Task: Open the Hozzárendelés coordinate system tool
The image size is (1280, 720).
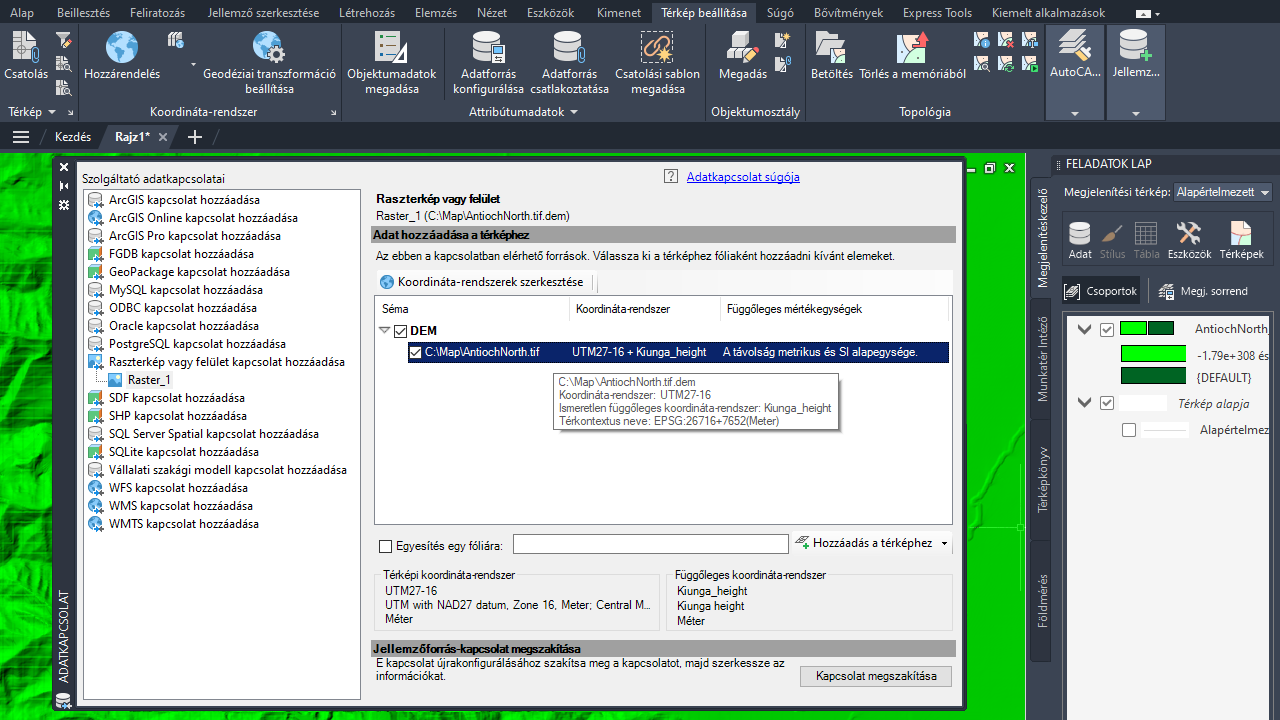Action: pyautogui.click(x=122, y=55)
